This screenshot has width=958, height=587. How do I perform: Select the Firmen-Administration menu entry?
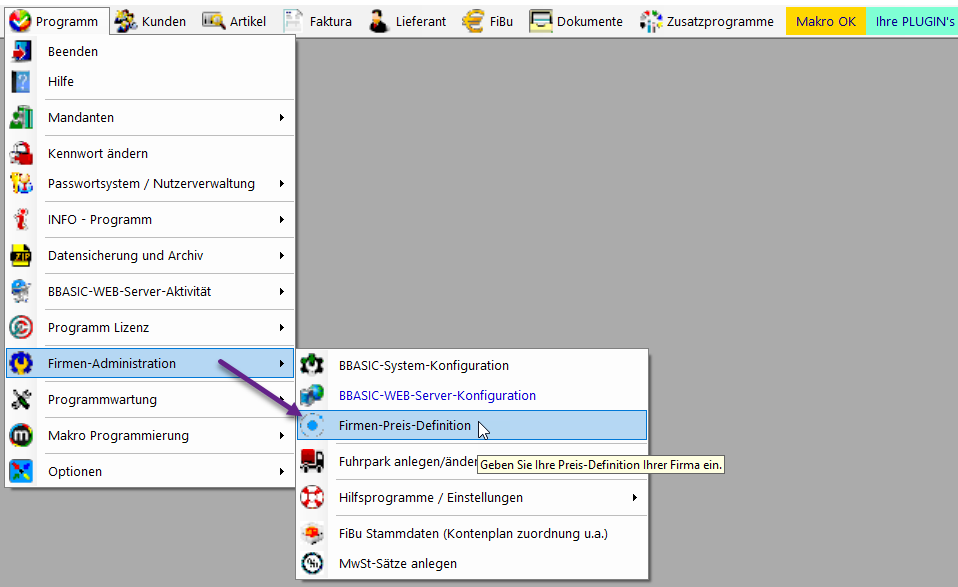tap(150, 363)
